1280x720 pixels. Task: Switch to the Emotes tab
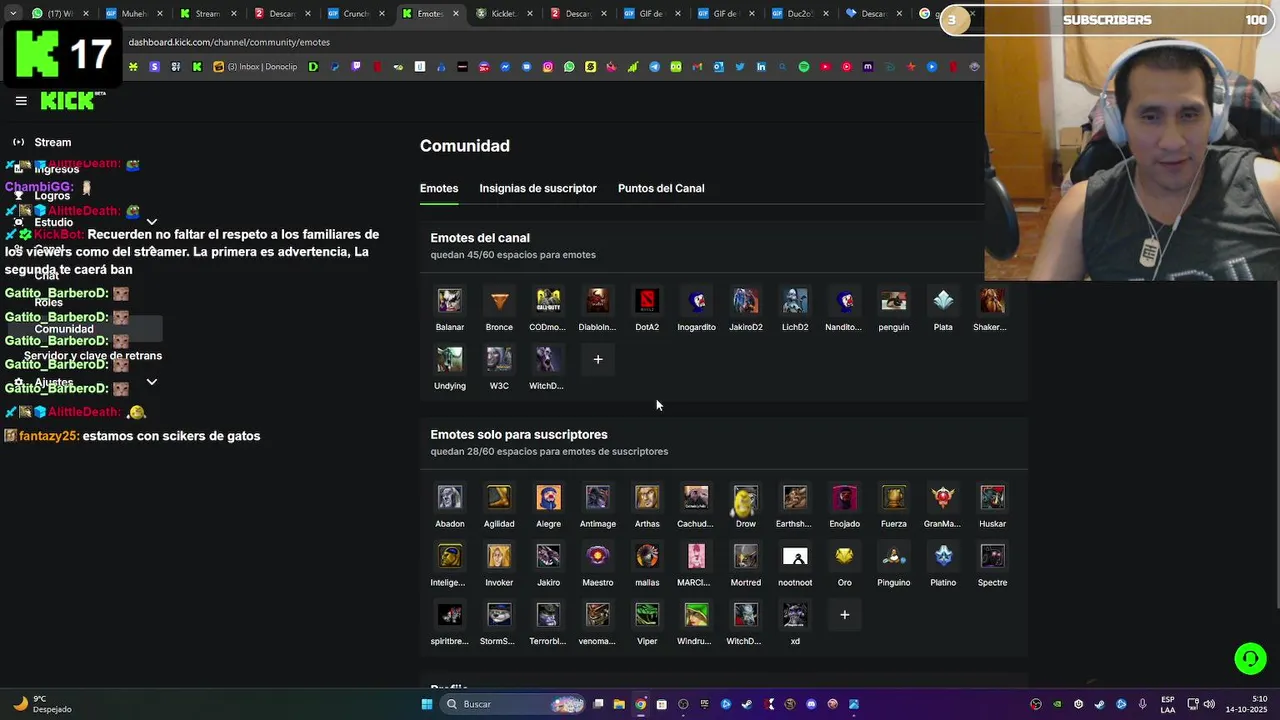tap(439, 188)
